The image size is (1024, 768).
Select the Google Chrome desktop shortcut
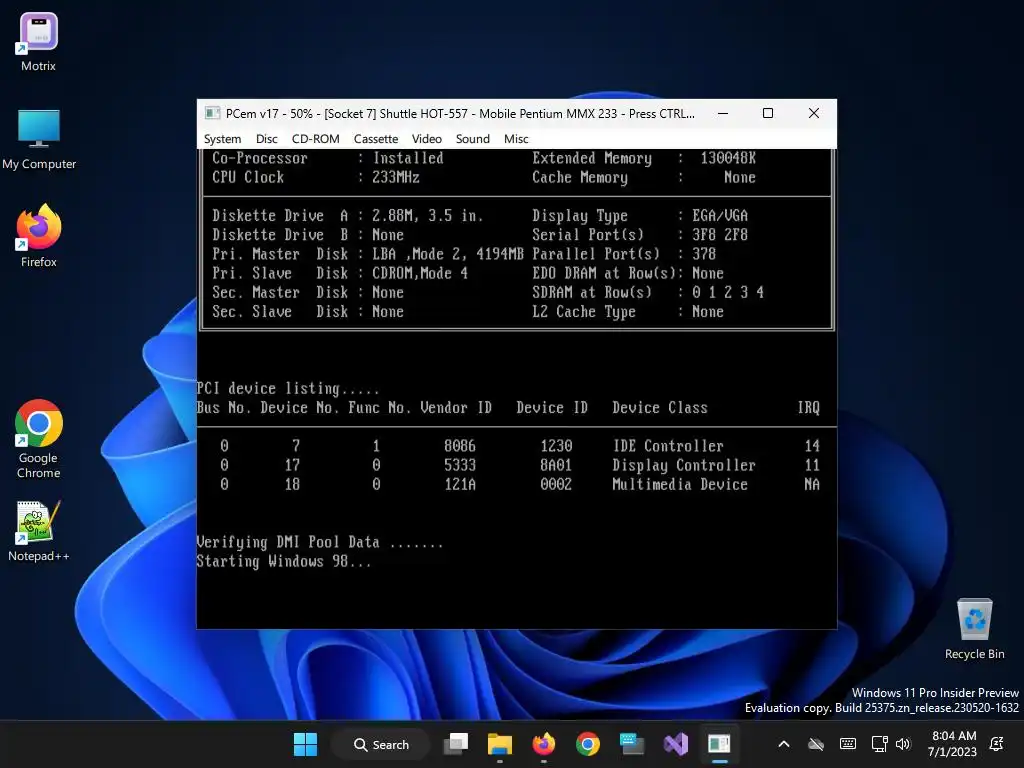coord(39,439)
